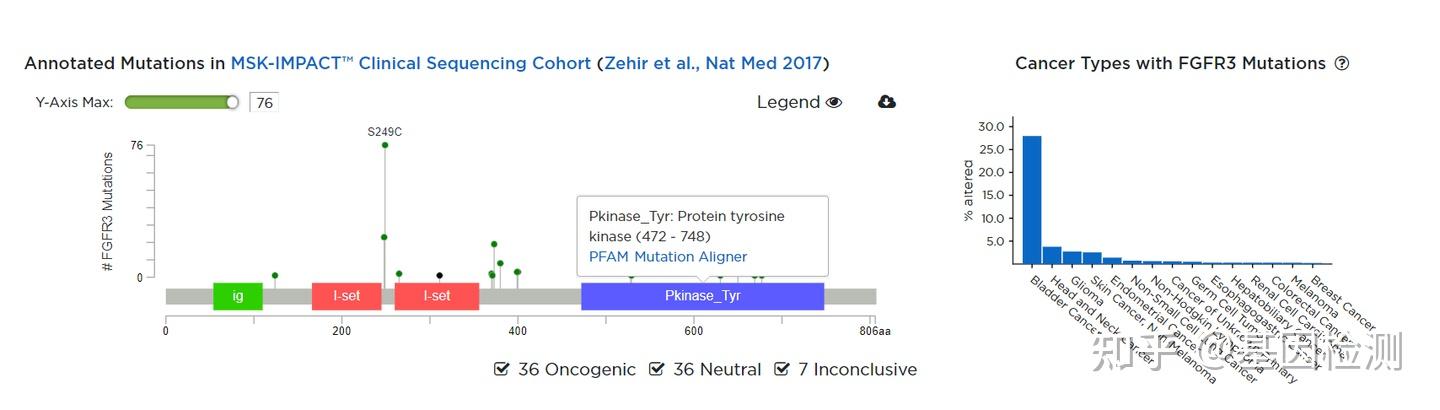Click the S249C mutation lollipop dot
The image size is (1440, 410).
[x=385, y=145]
